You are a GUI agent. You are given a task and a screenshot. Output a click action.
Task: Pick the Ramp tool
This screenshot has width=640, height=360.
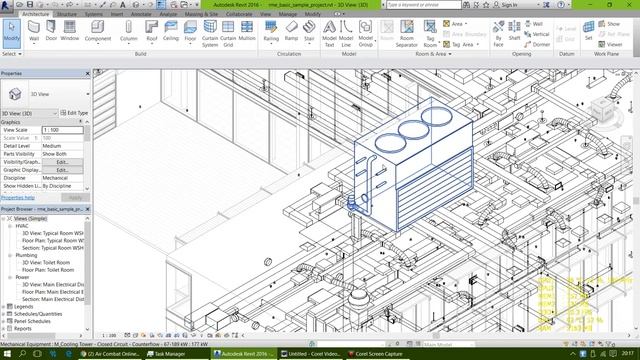coord(291,31)
